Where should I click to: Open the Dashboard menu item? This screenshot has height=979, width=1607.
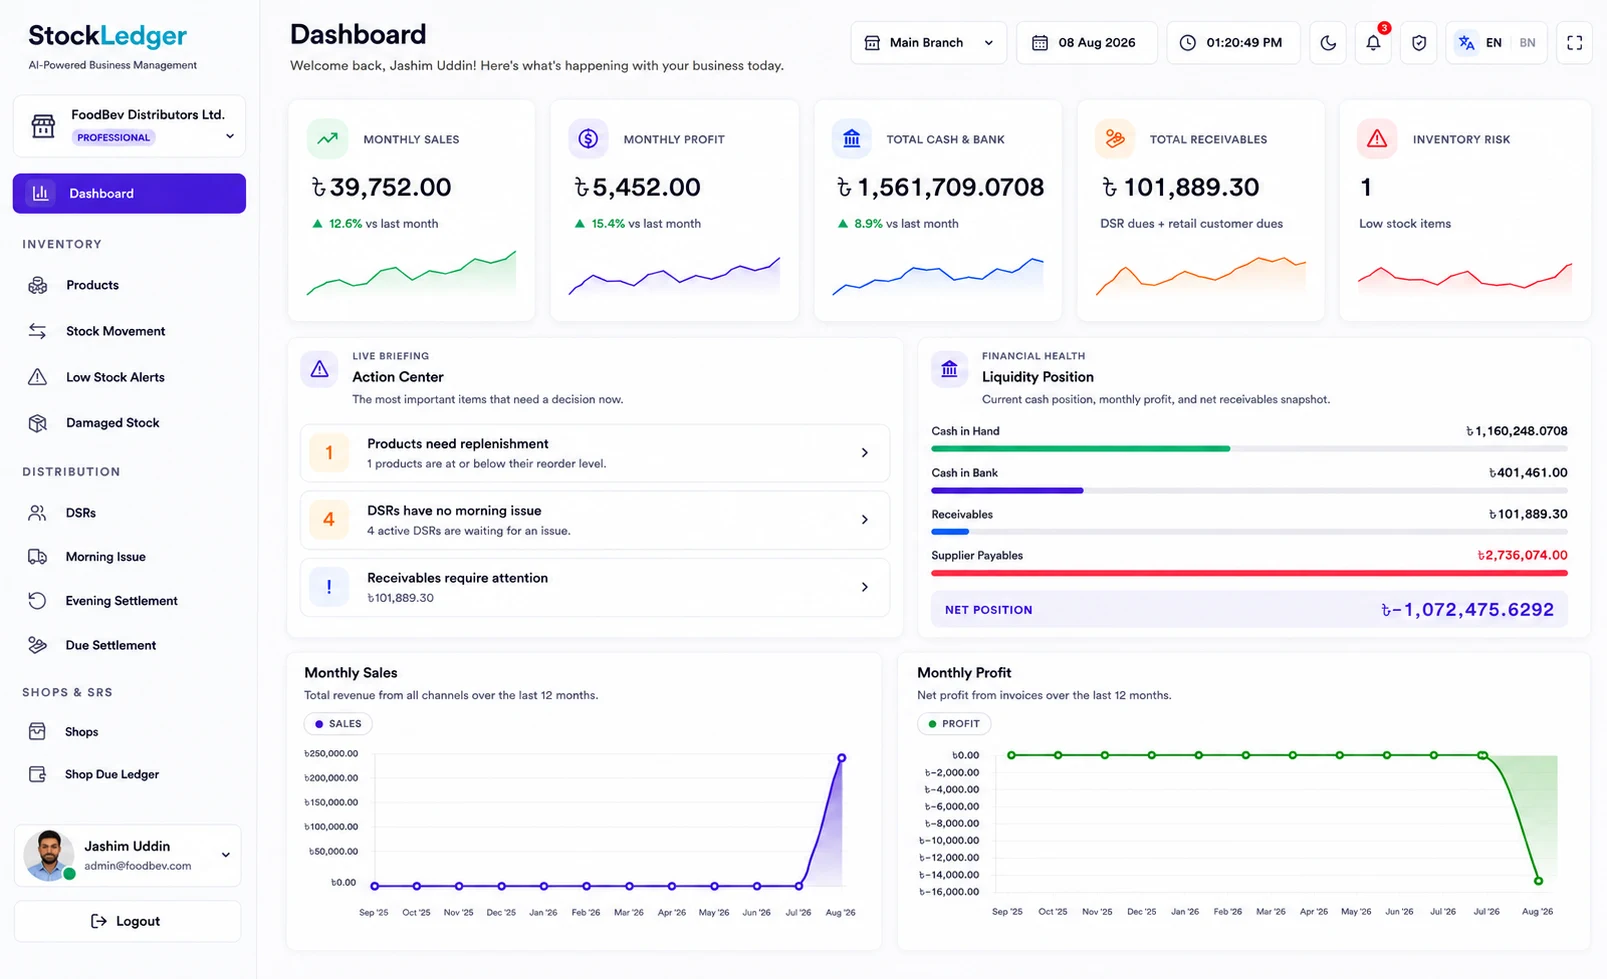[x=129, y=194]
